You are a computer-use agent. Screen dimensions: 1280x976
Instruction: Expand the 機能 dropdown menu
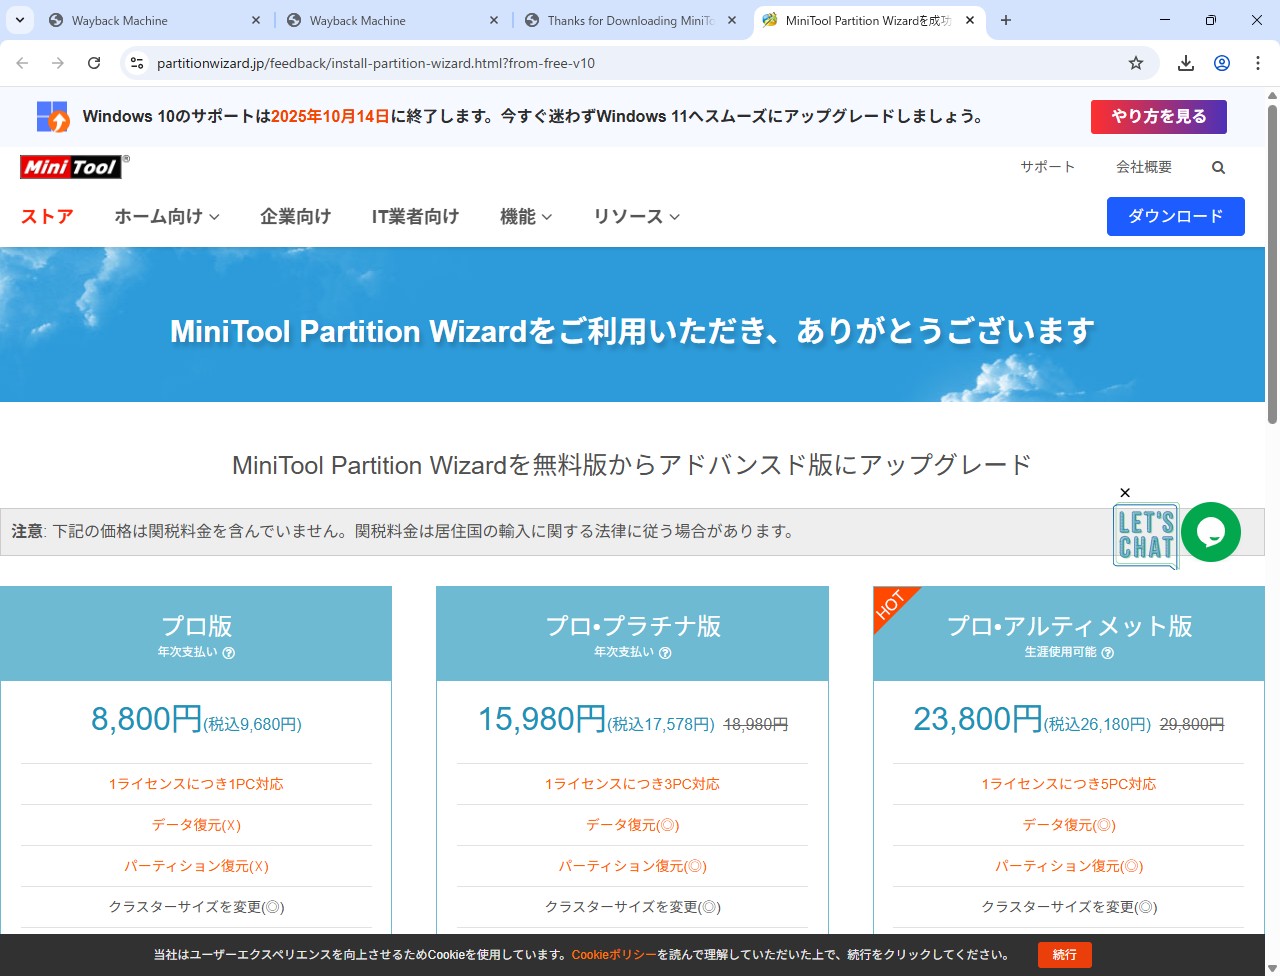coord(526,216)
